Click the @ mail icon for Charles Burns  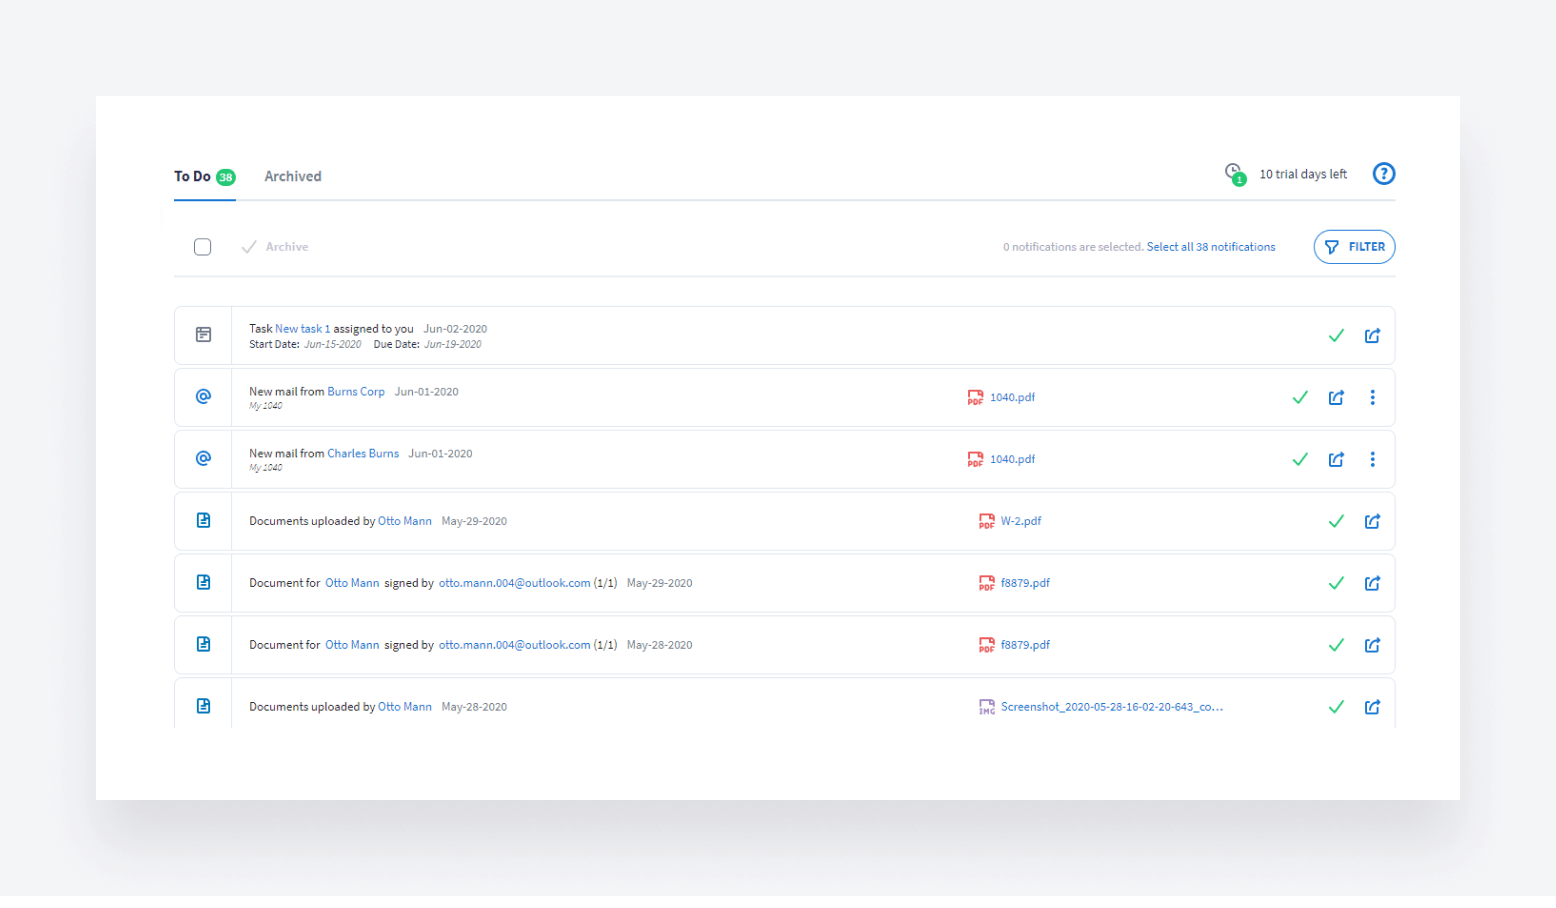pos(203,459)
